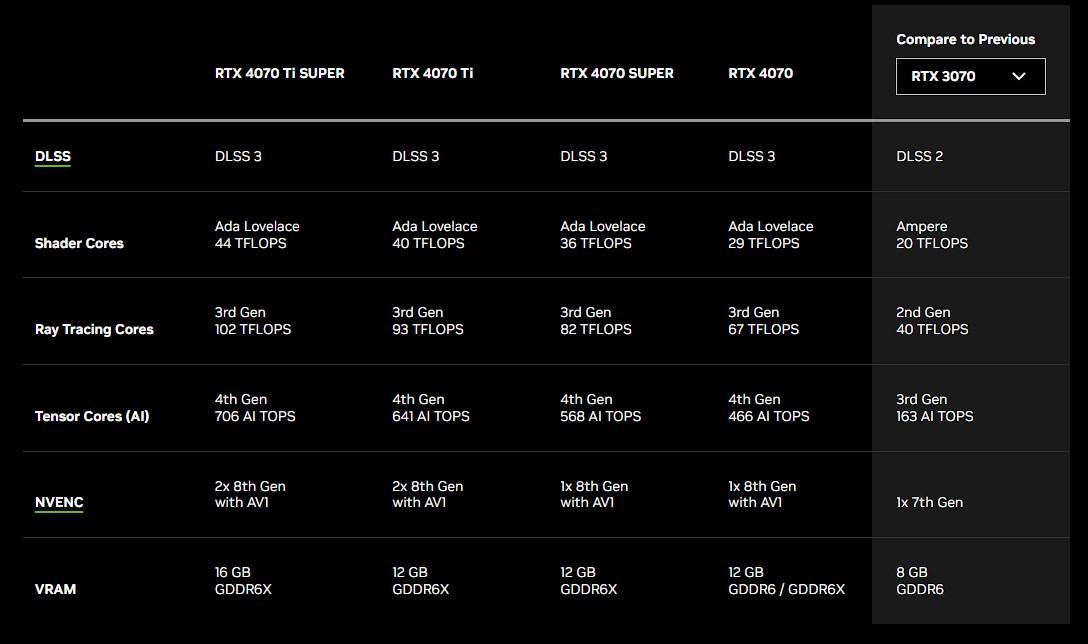Click the 16 GB GDDR6X VRAM cell
1088x644 pixels.
click(x=243, y=581)
